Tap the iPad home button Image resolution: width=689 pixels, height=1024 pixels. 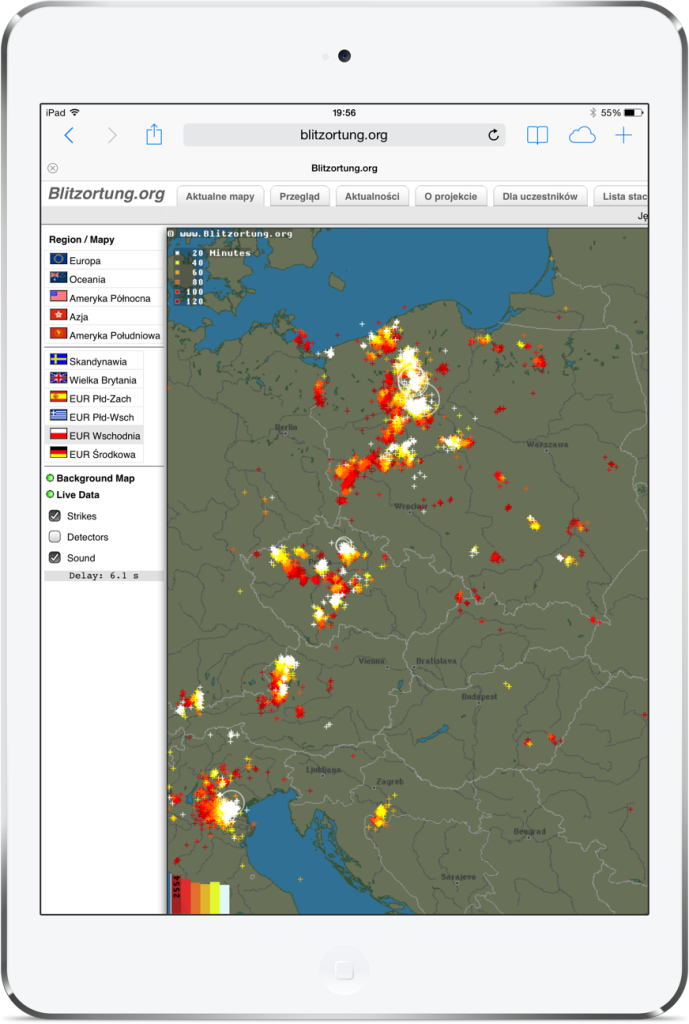pyautogui.click(x=344, y=970)
